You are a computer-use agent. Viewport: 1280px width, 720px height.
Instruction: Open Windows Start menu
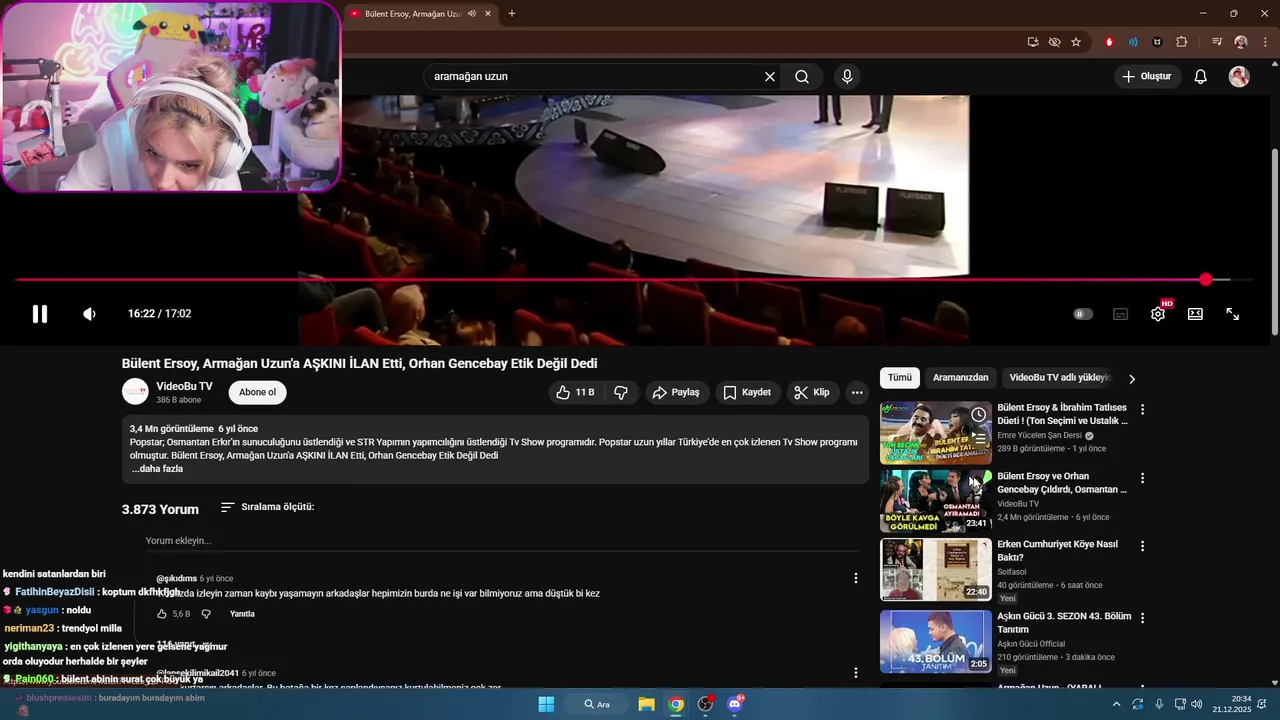pos(546,704)
